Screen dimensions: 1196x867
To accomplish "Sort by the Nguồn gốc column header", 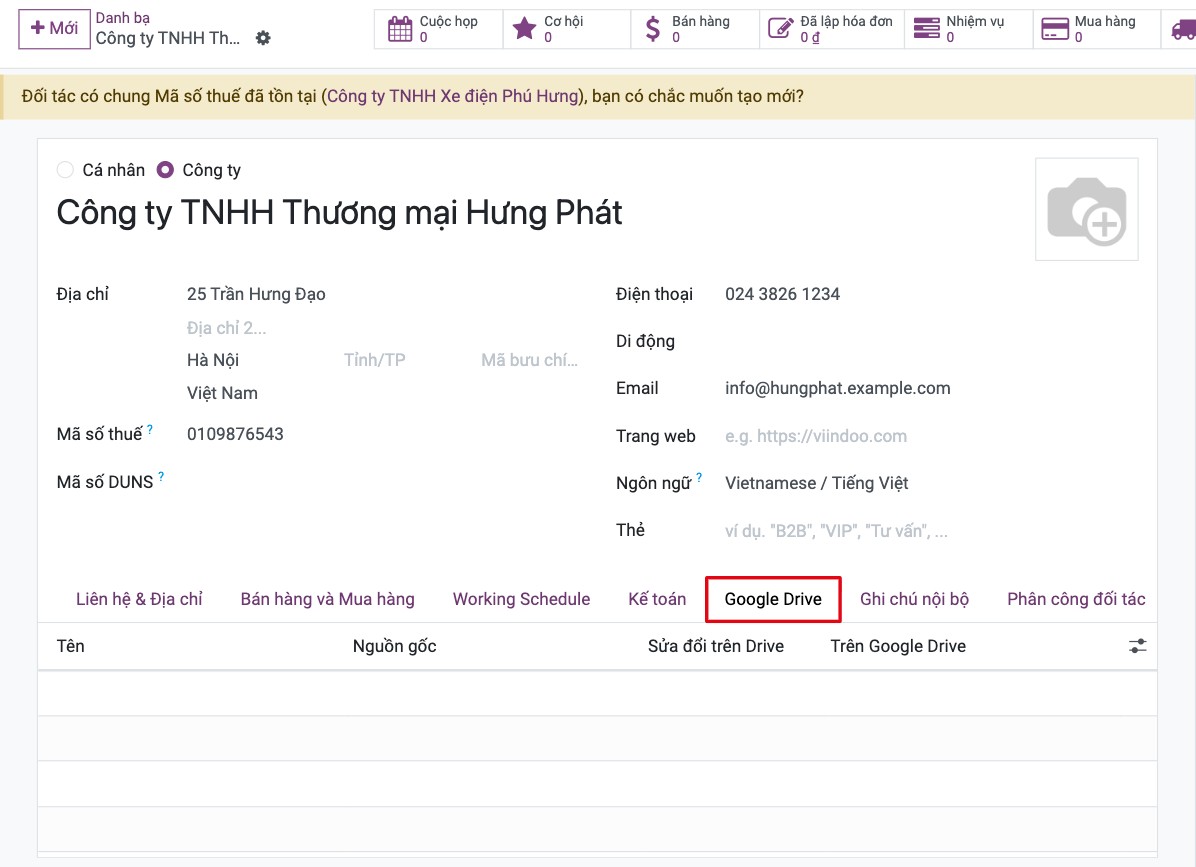I will click(394, 647).
